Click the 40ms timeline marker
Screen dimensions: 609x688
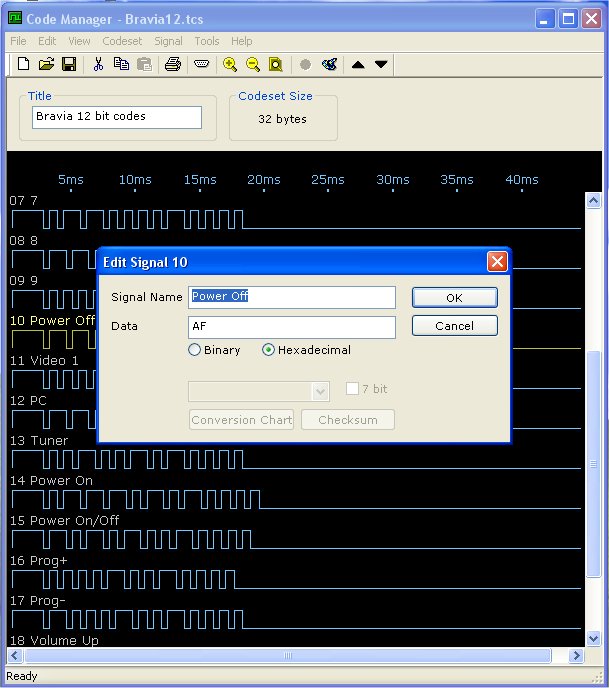[x=522, y=179]
